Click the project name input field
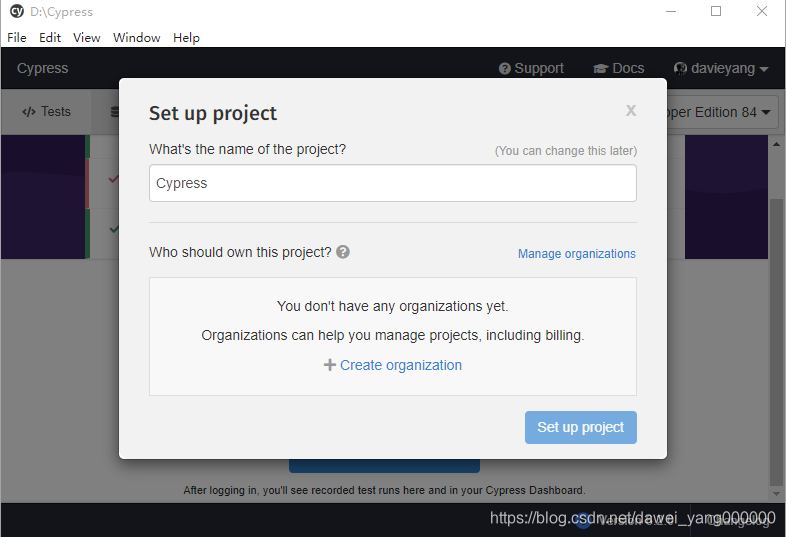 click(x=392, y=183)
